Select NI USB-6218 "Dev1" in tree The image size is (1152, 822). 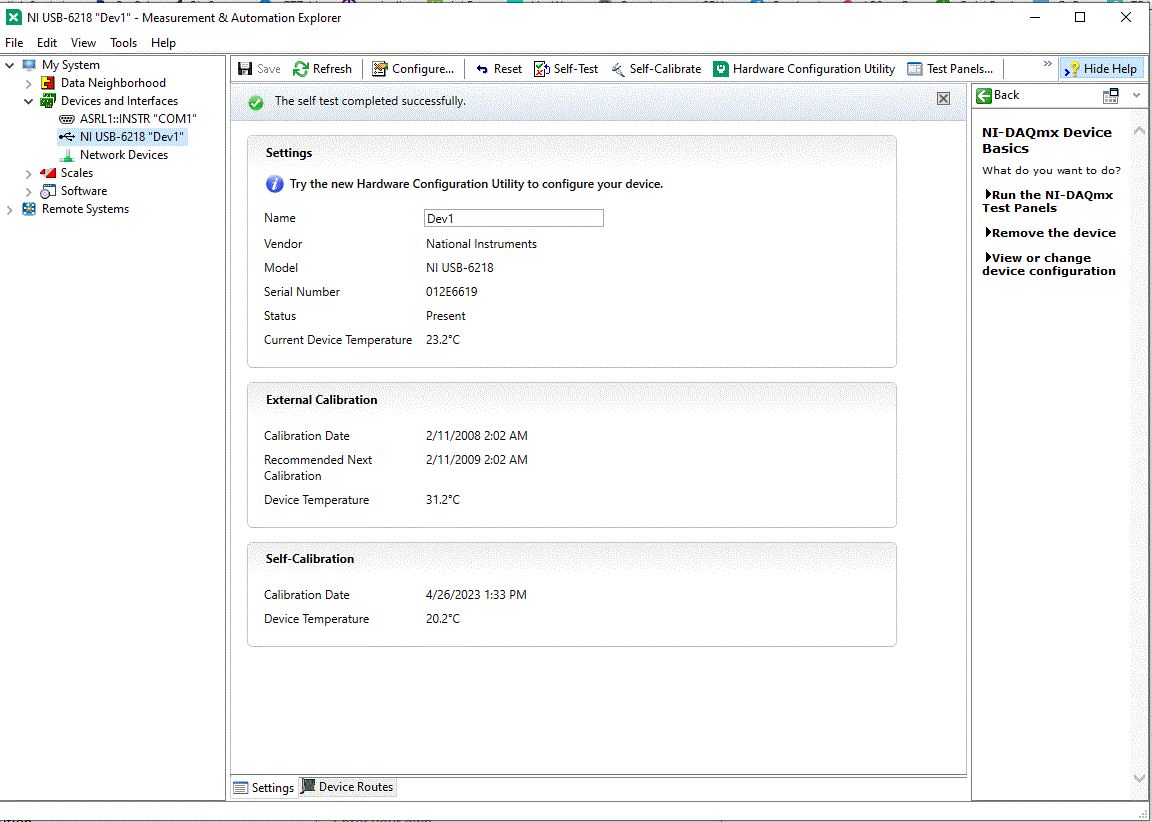[x=132, y=137]
